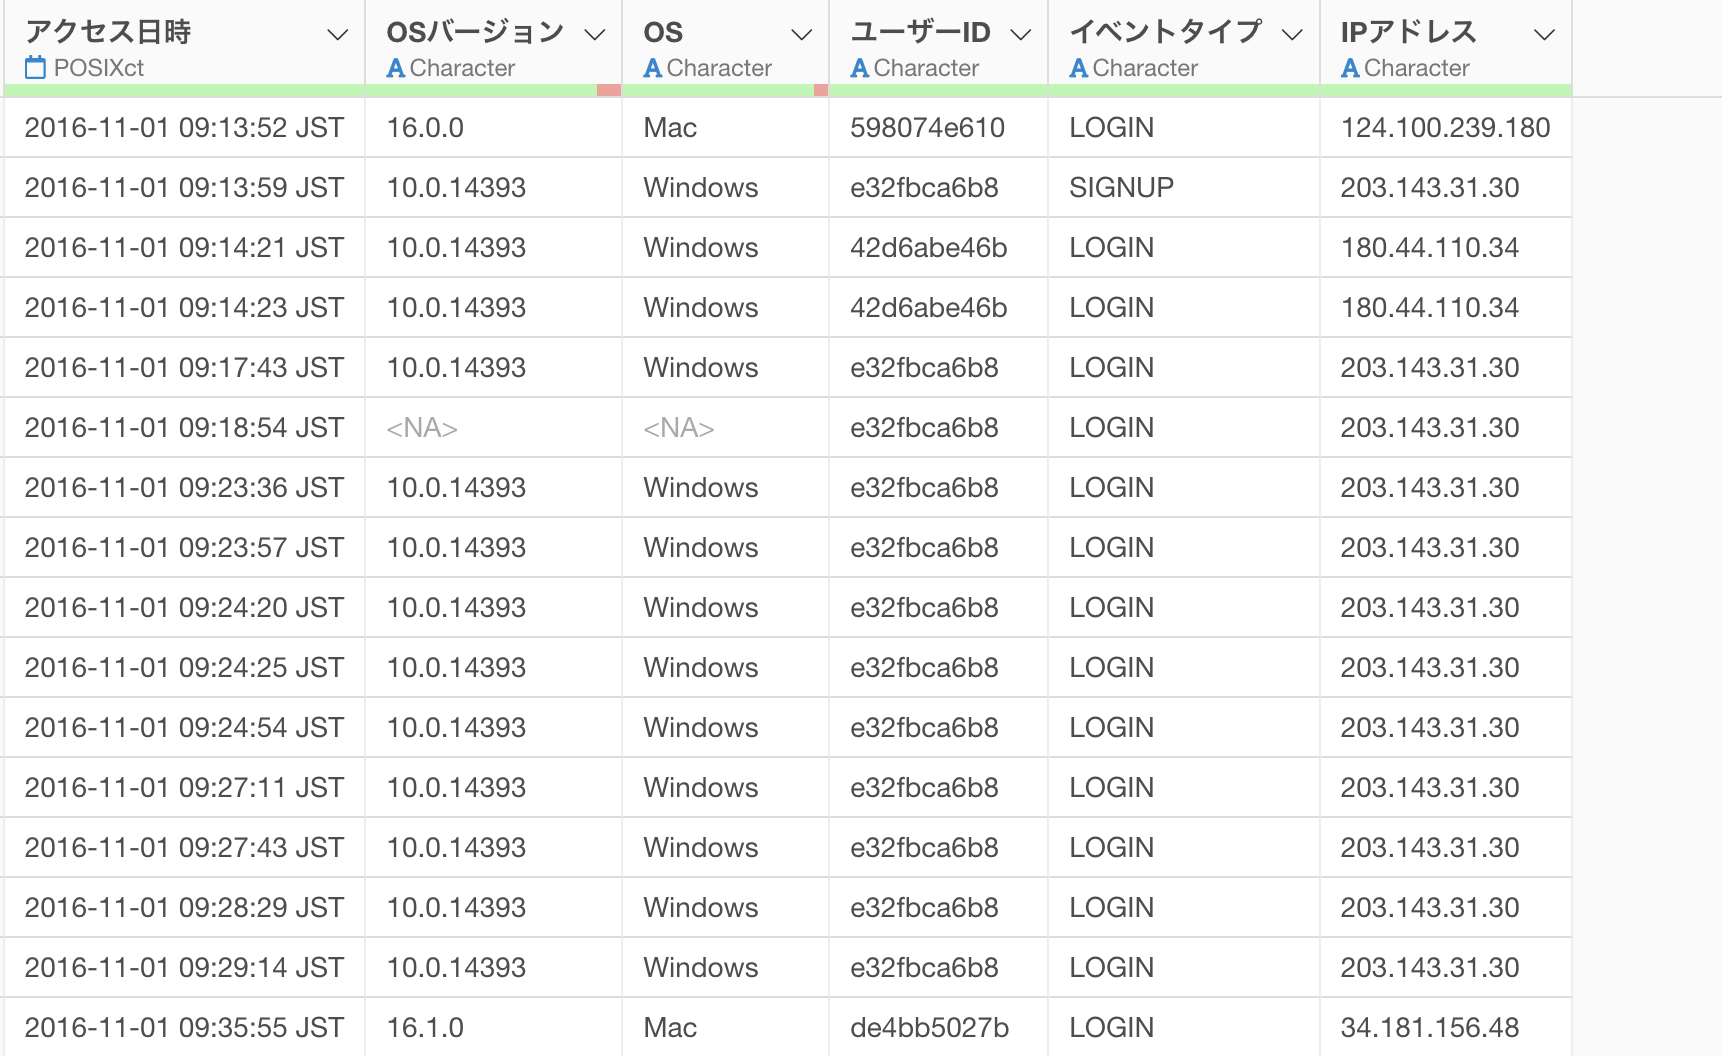Select the ユーザーID column header title

[920, 32]
